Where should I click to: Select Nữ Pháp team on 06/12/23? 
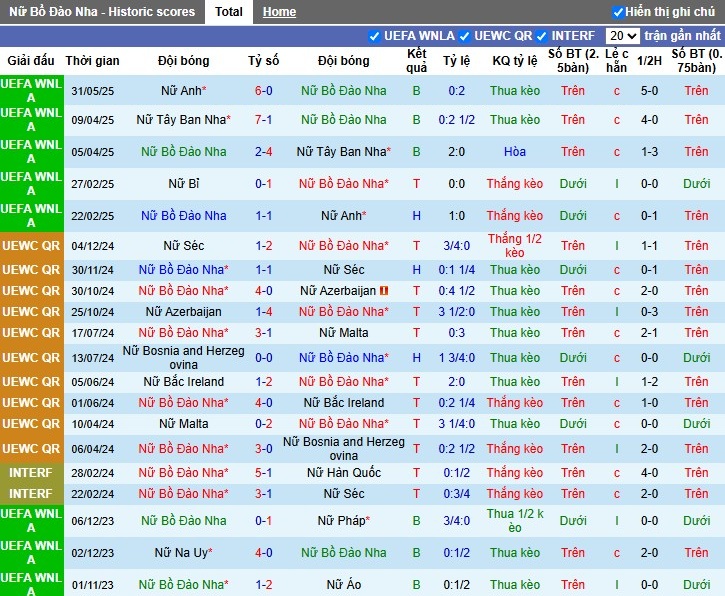344,521
